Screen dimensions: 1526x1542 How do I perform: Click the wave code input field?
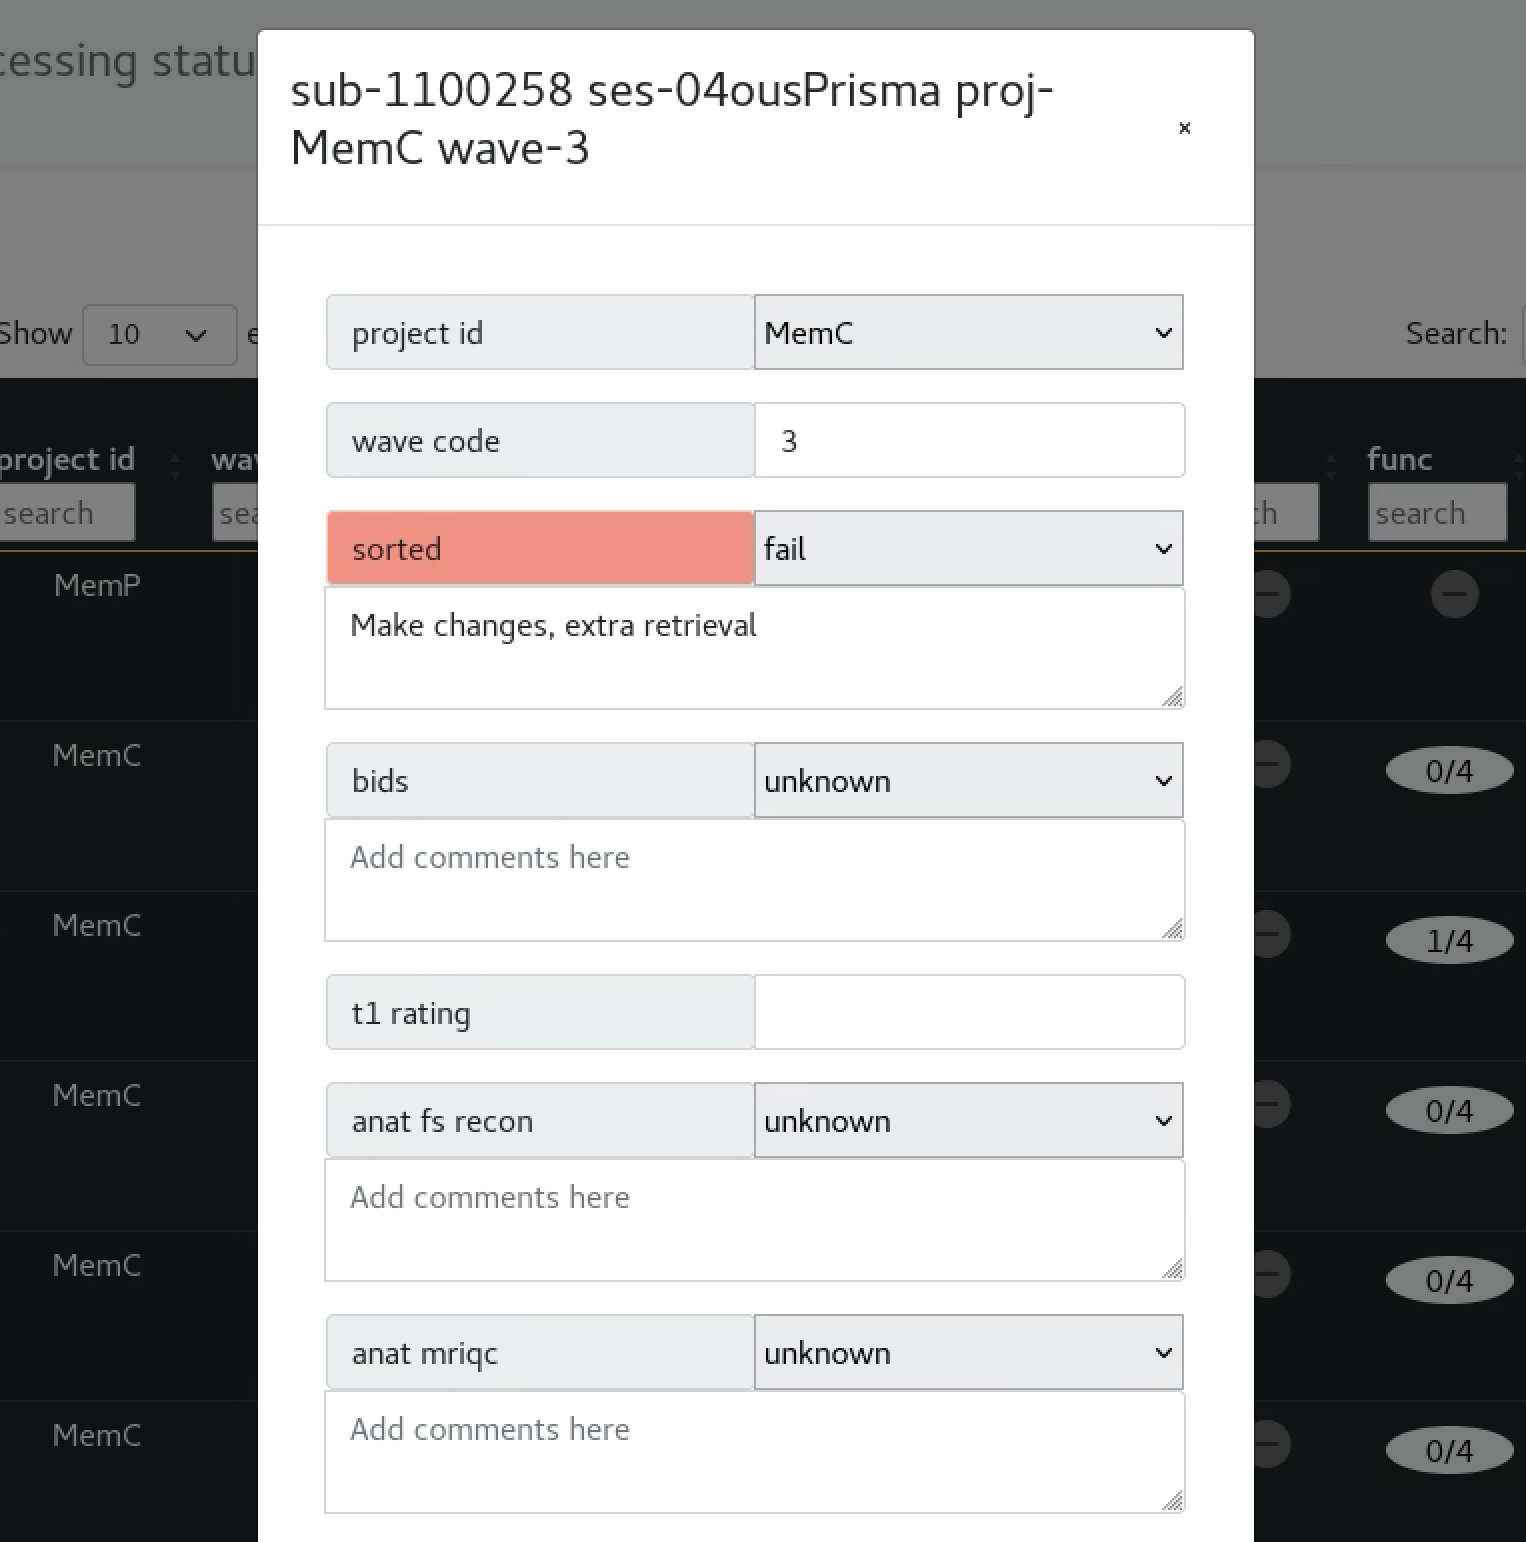tap(968, 441)
